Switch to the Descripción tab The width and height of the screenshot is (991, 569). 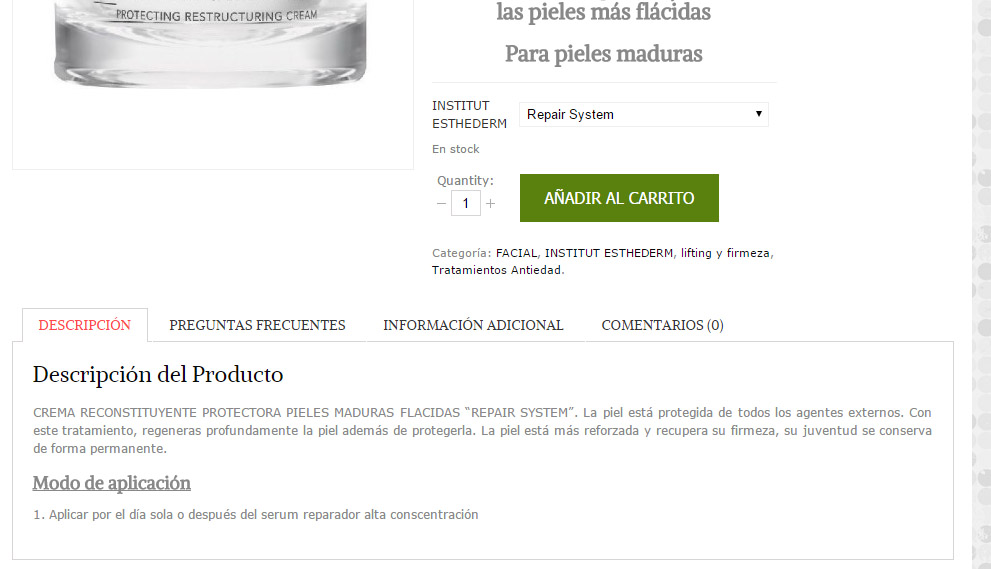(85, 325)
